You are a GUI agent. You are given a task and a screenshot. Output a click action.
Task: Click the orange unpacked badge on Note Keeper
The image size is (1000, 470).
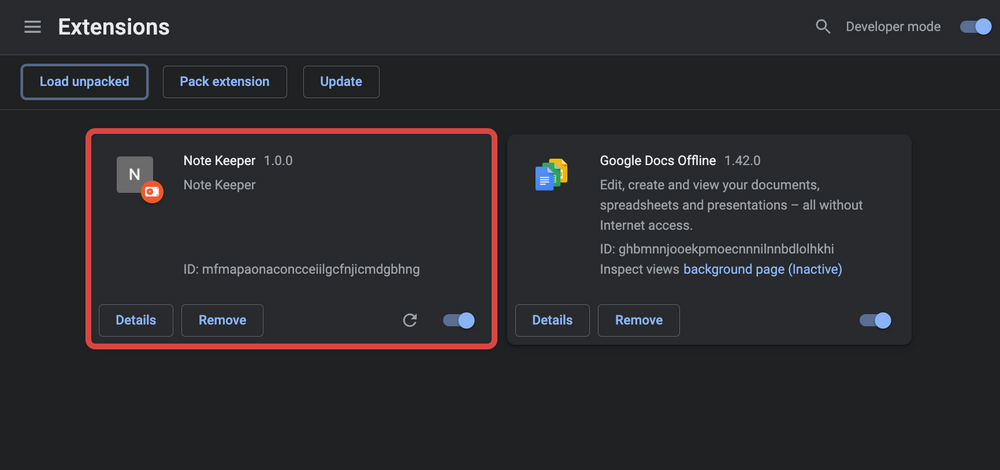pos(152,192)
